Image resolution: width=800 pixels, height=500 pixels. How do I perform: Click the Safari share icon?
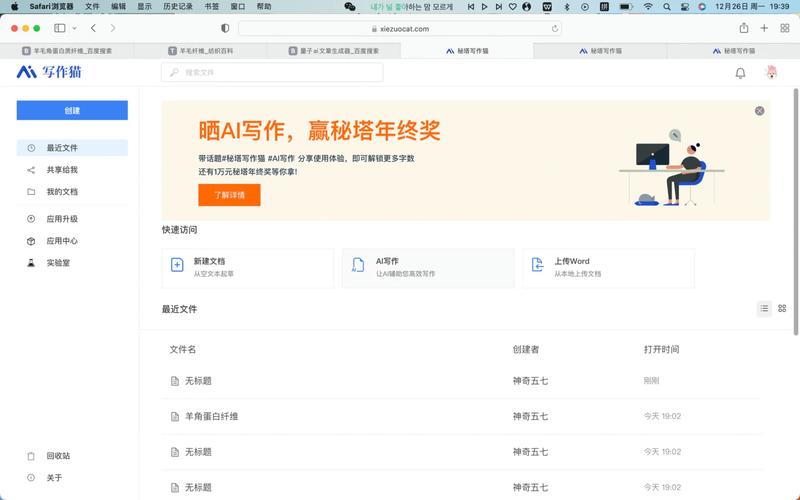pyautogui.click(x=744, y=28)
